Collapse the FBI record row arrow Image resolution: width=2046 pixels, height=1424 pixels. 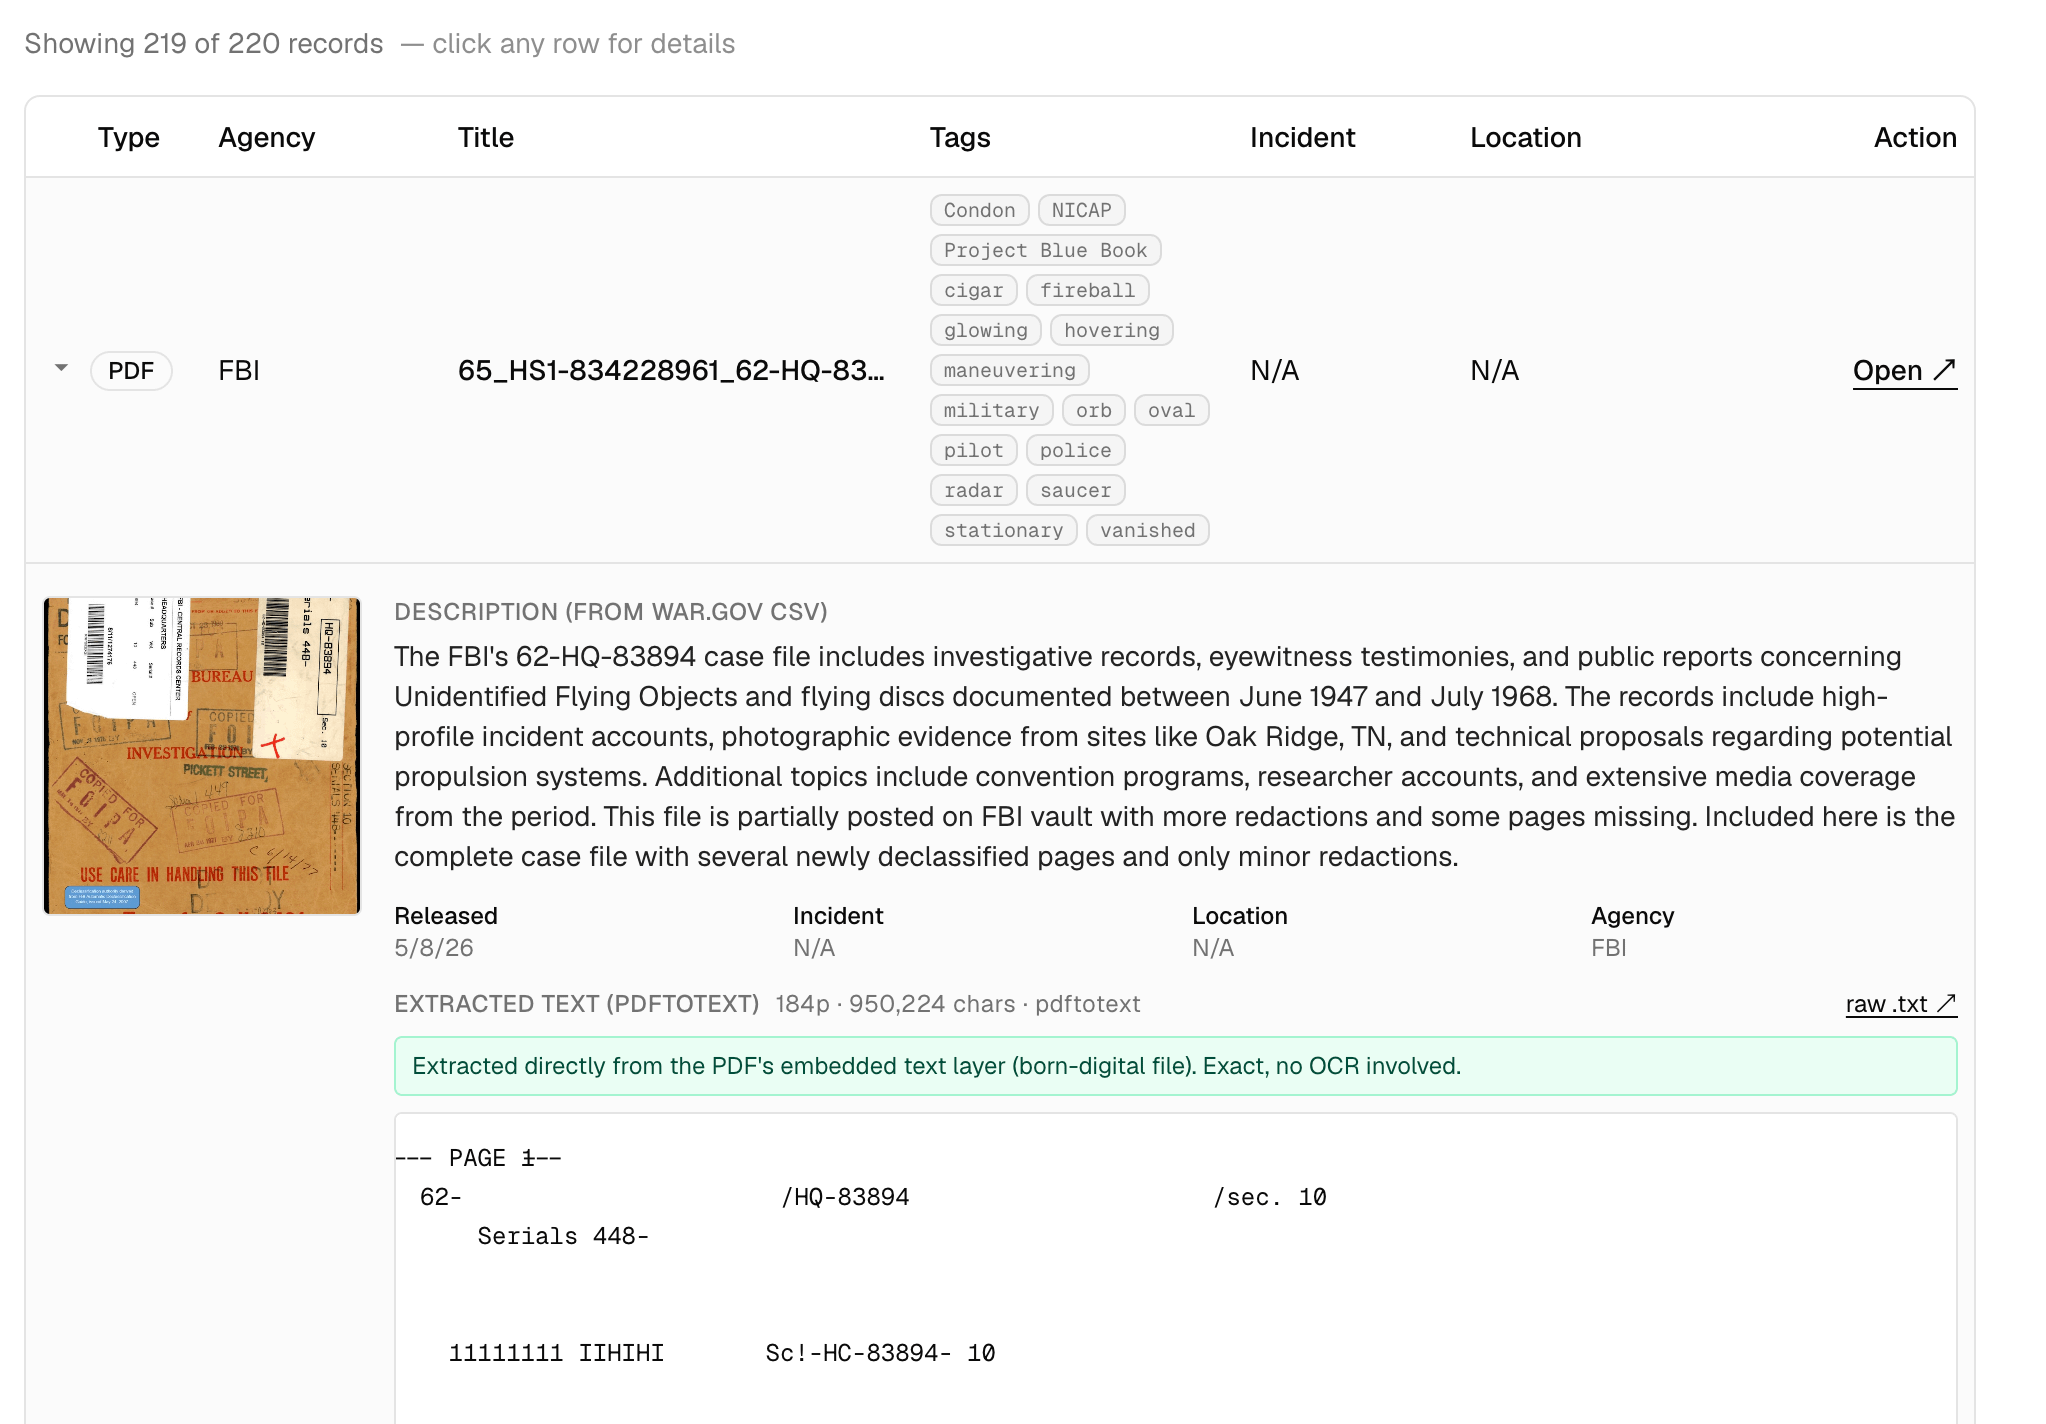click(x=62, y=369)
